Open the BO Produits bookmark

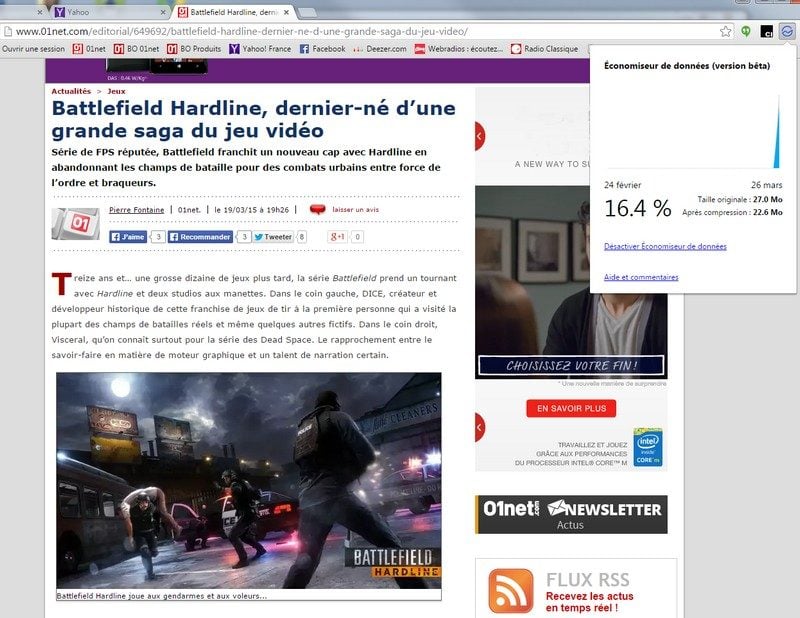(x=194, y=49)
